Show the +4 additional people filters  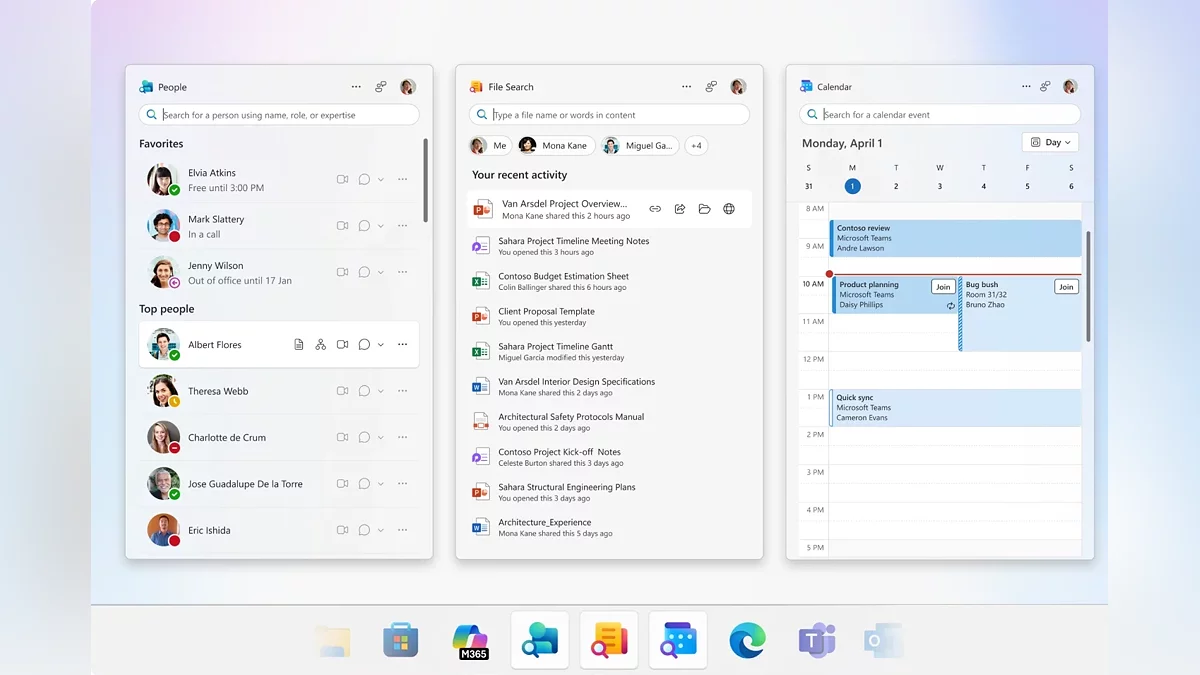pos(696,146)
